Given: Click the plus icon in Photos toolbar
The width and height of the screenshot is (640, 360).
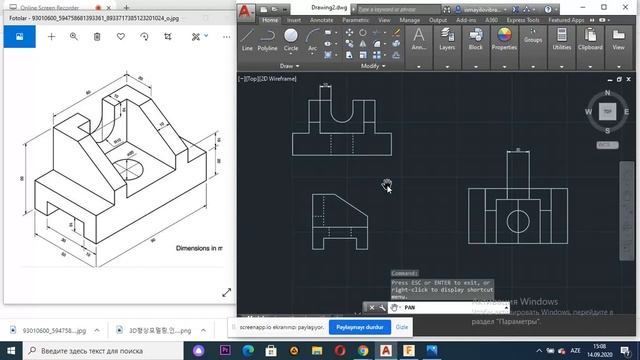Looking at the screenshot, I should (51, 37).
